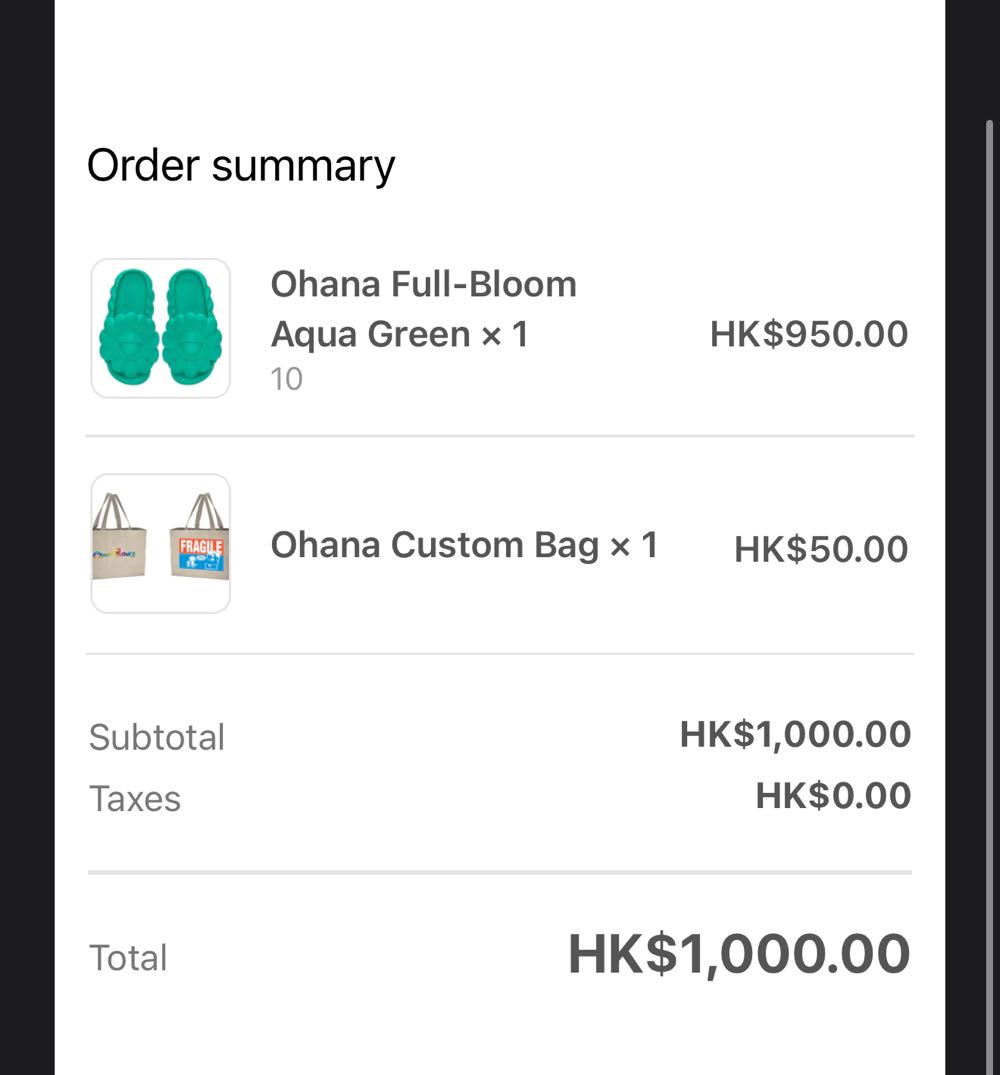Click the left slipper in the product image
1000x1075 pixels.
point(127,328)
